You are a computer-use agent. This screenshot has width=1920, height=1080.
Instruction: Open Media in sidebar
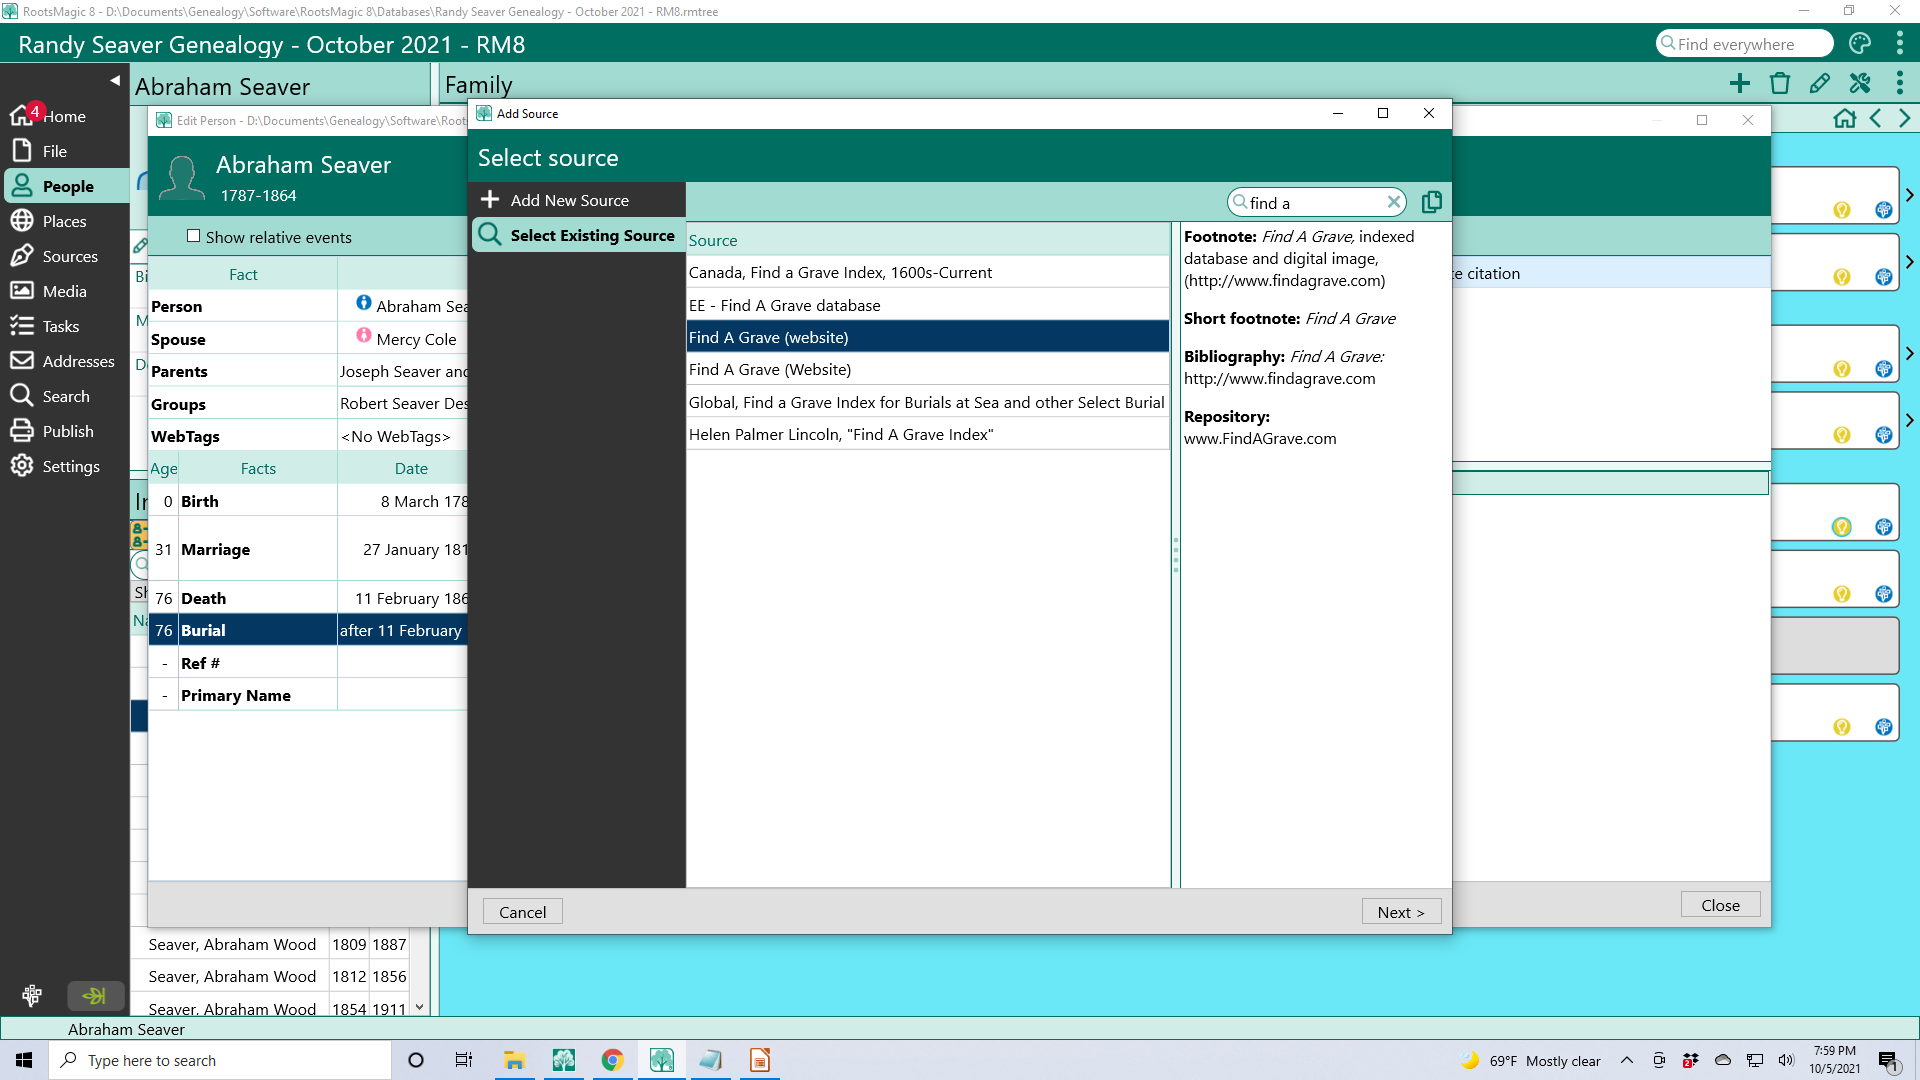64,291
